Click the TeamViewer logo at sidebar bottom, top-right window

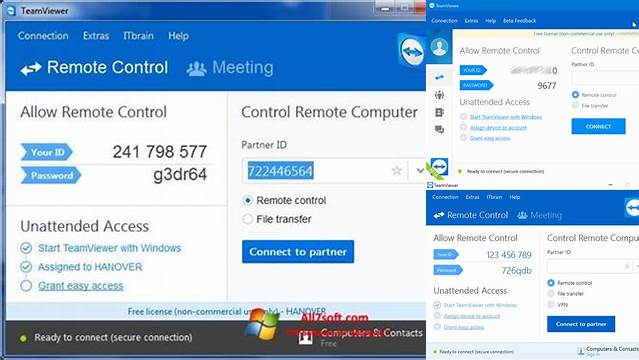point(439,166)
